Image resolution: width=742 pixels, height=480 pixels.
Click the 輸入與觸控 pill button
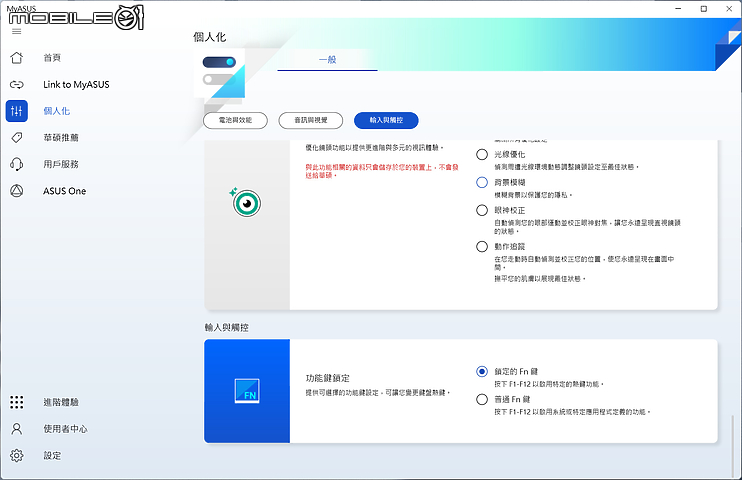coord(386,120)
